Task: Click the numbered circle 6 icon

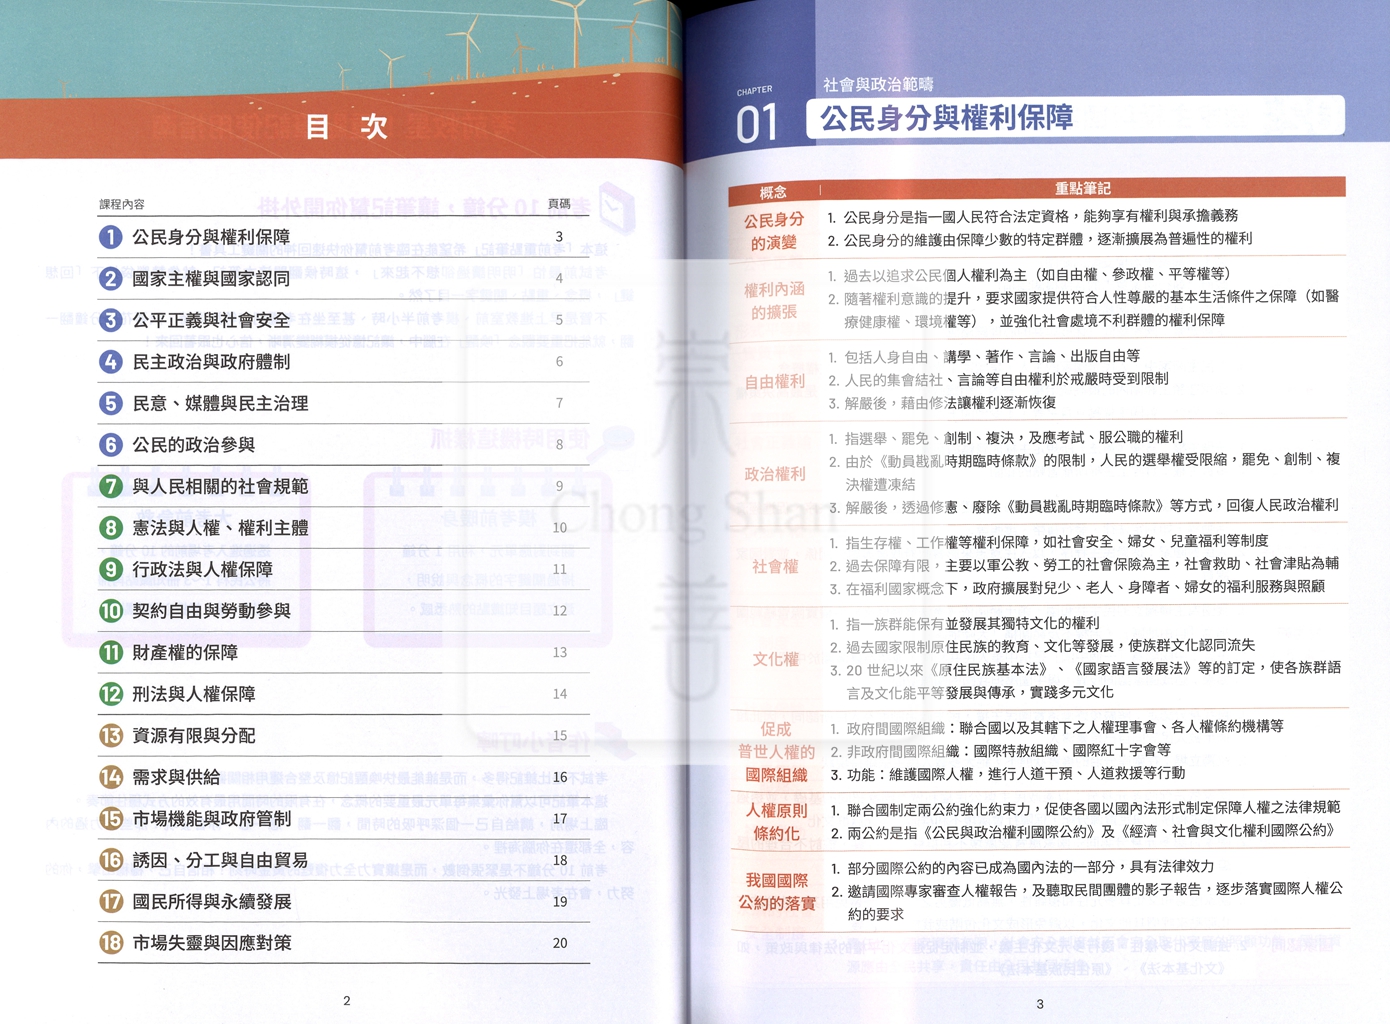Action: tap(111, 445)
